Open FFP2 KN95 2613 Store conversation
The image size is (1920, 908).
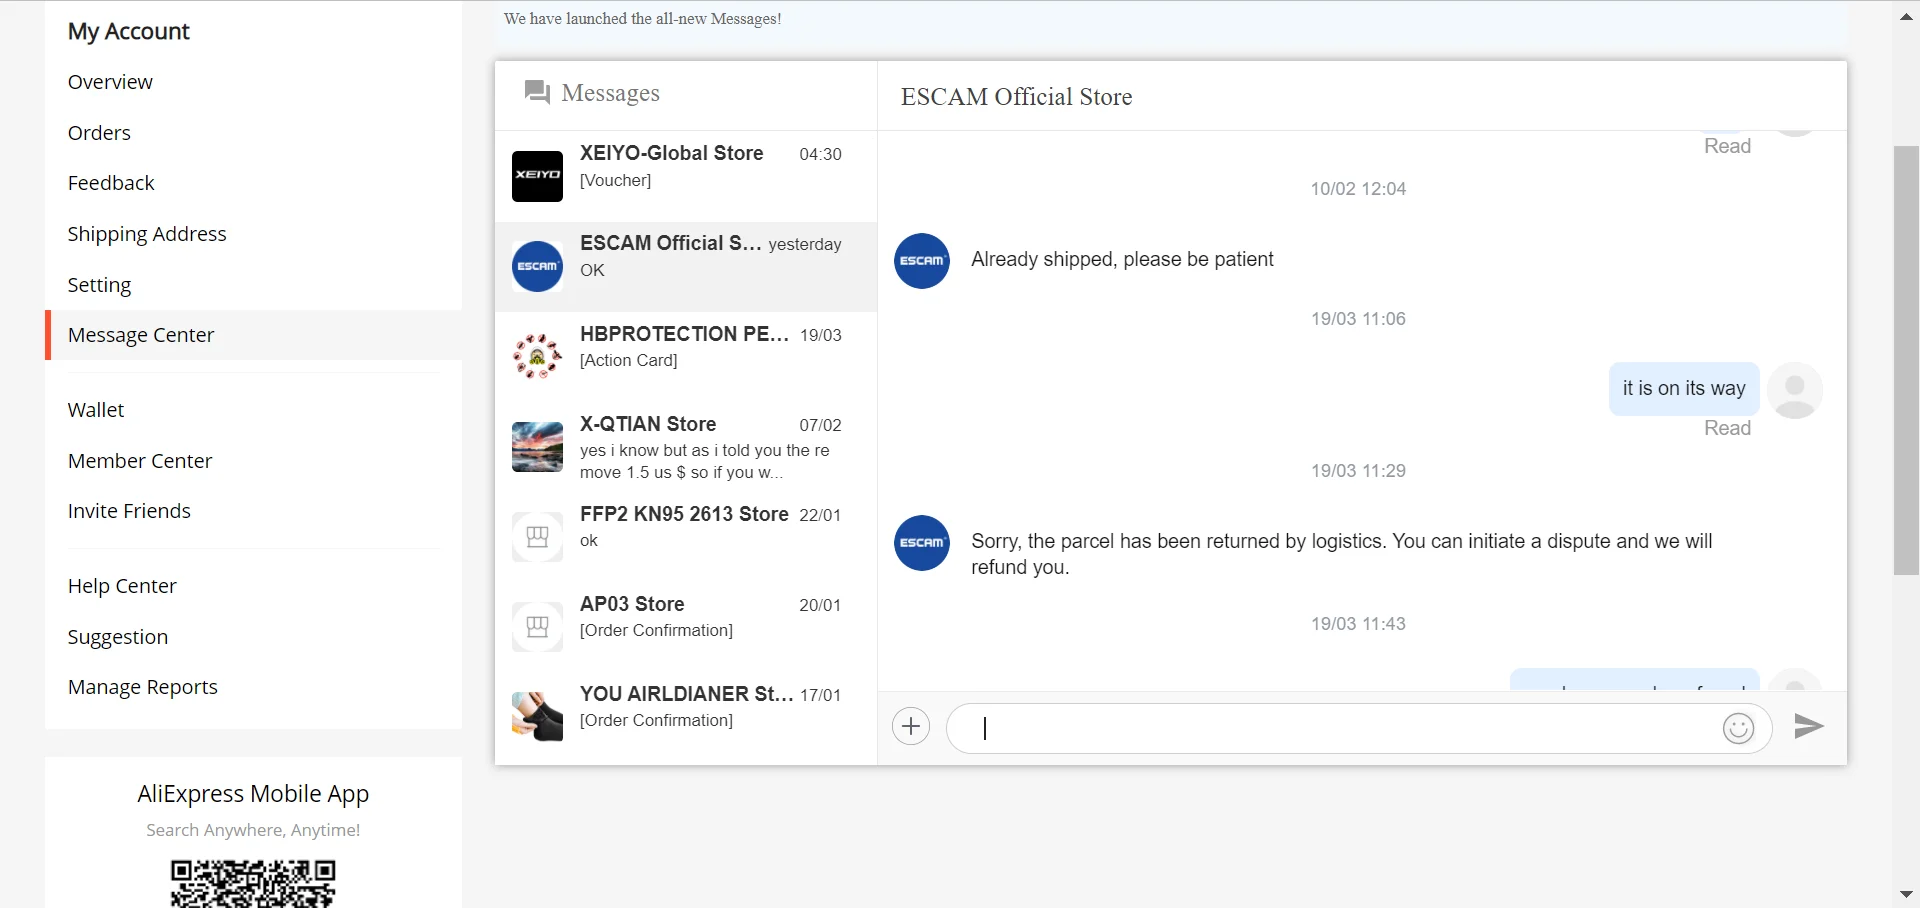pos(686,536)
